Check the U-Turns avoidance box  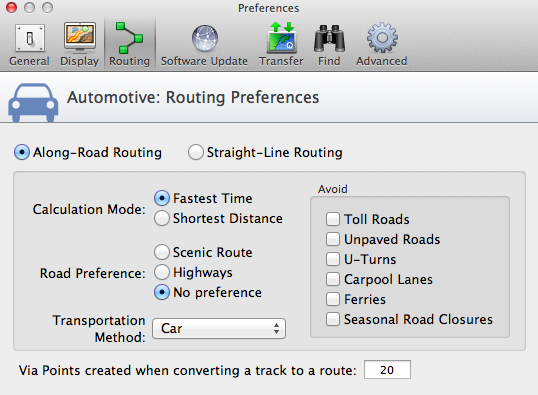(x=333, y=259)
